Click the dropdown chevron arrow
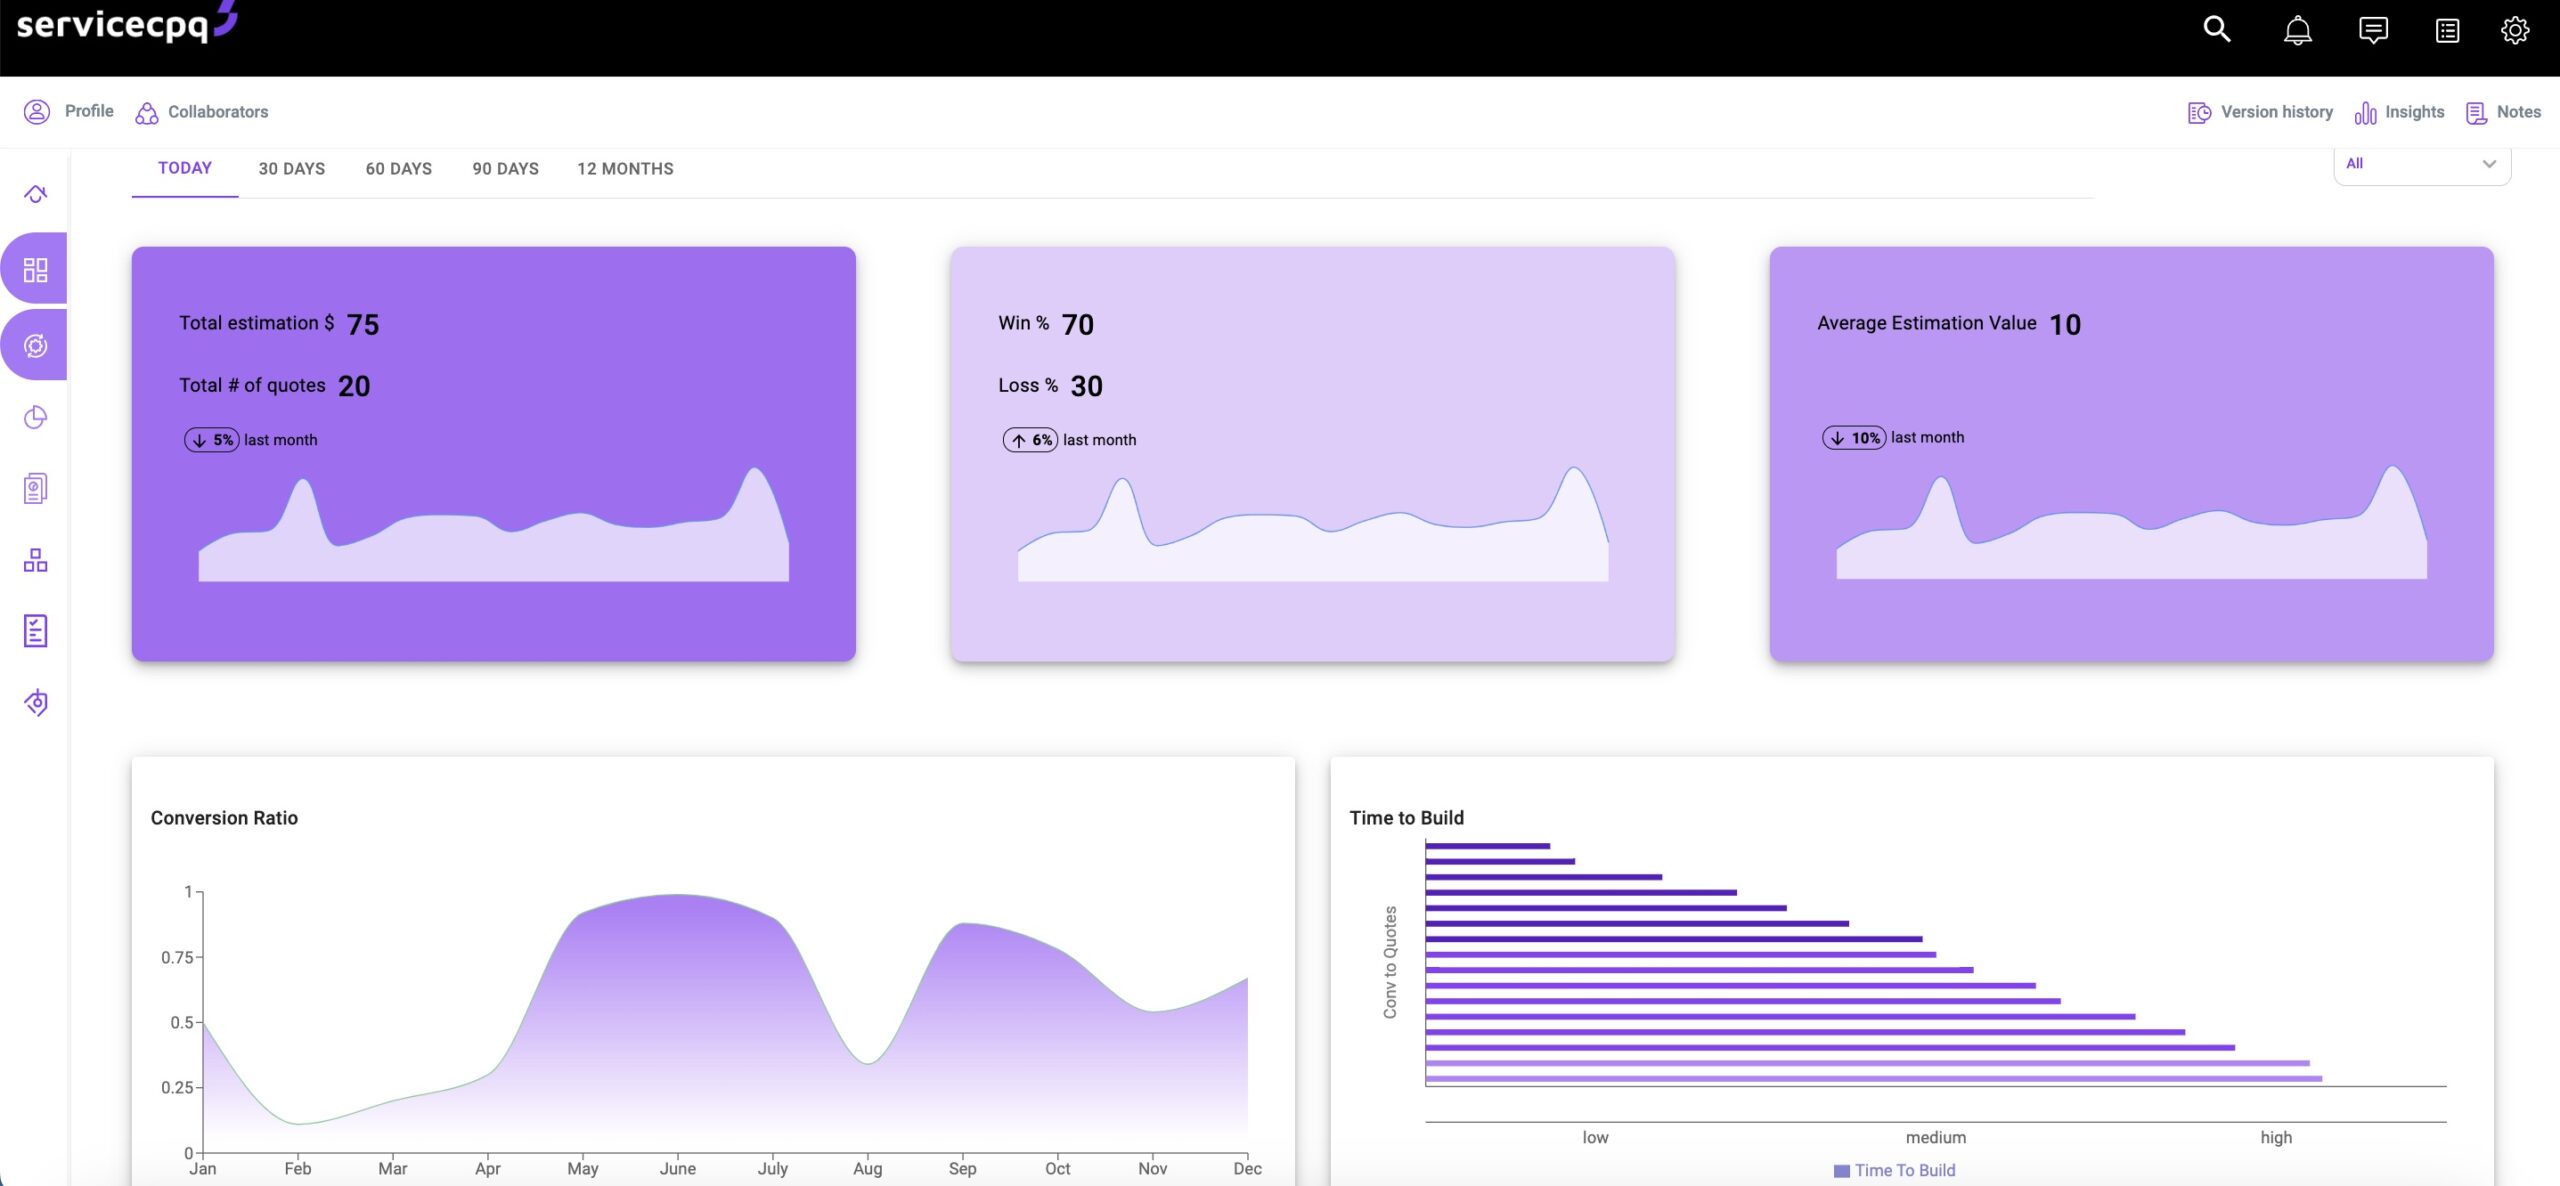Screen dimensions: 2560x1186 point(2489,164)
